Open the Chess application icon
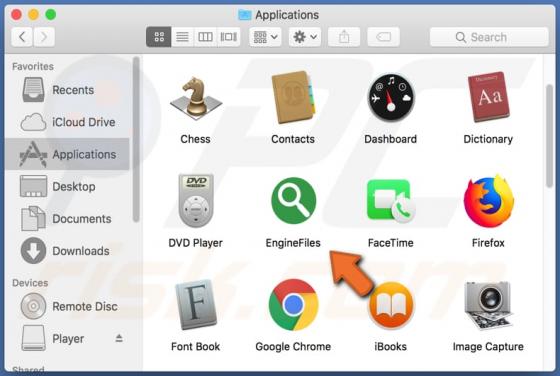 tap(196, 99)
